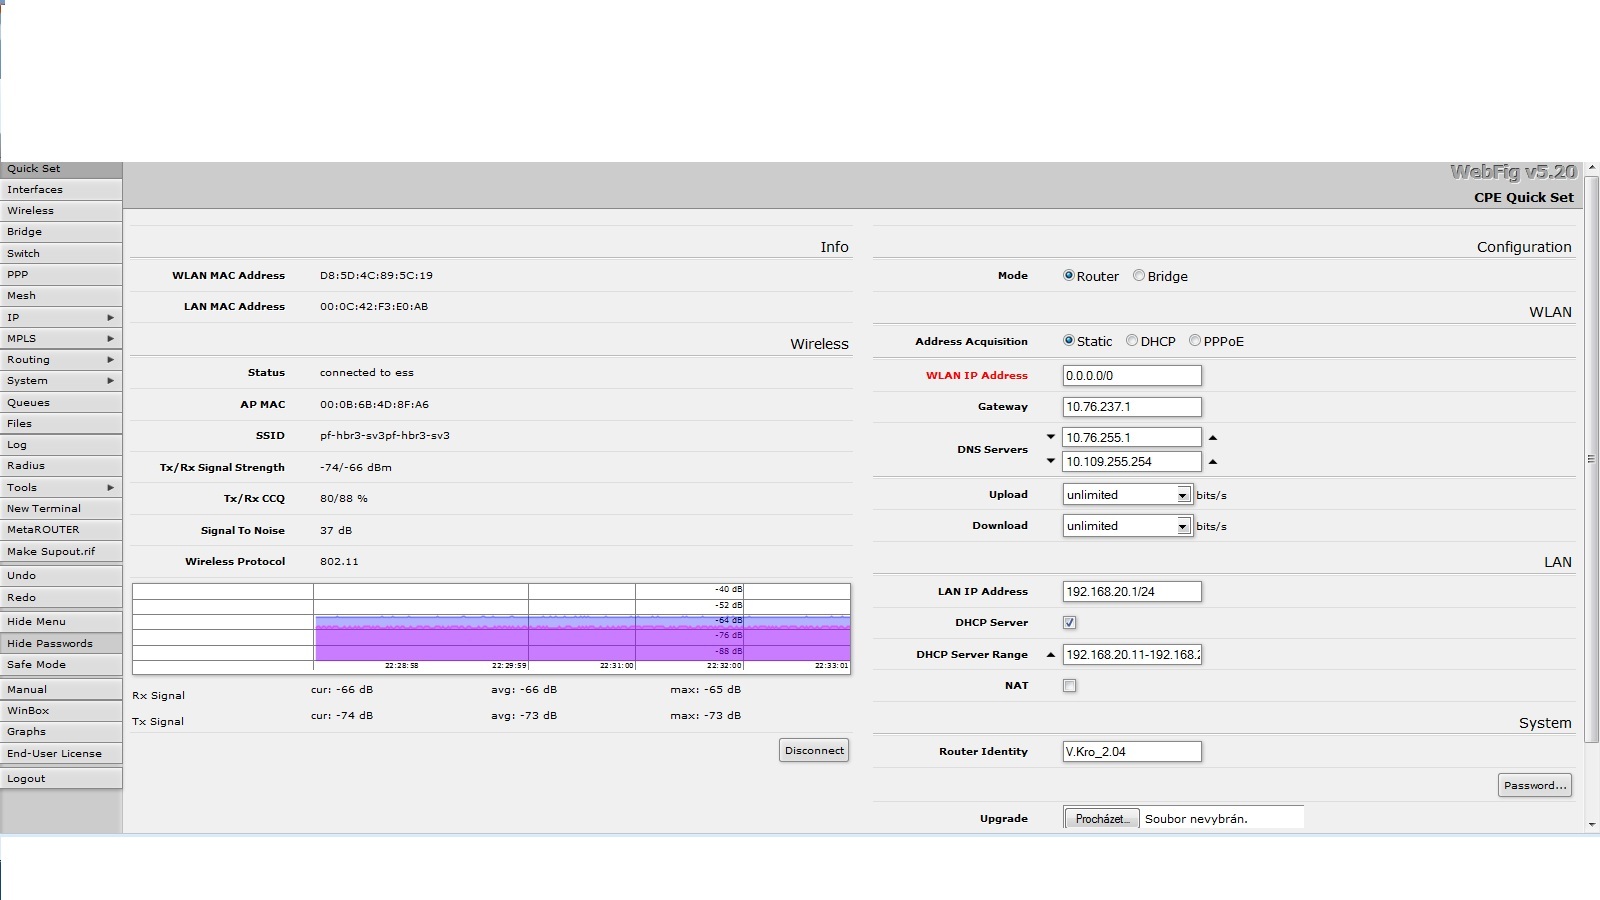Select the Bridge mode radio button
This screenshot has width=1600, height=900.
(x=1139, y=276)
